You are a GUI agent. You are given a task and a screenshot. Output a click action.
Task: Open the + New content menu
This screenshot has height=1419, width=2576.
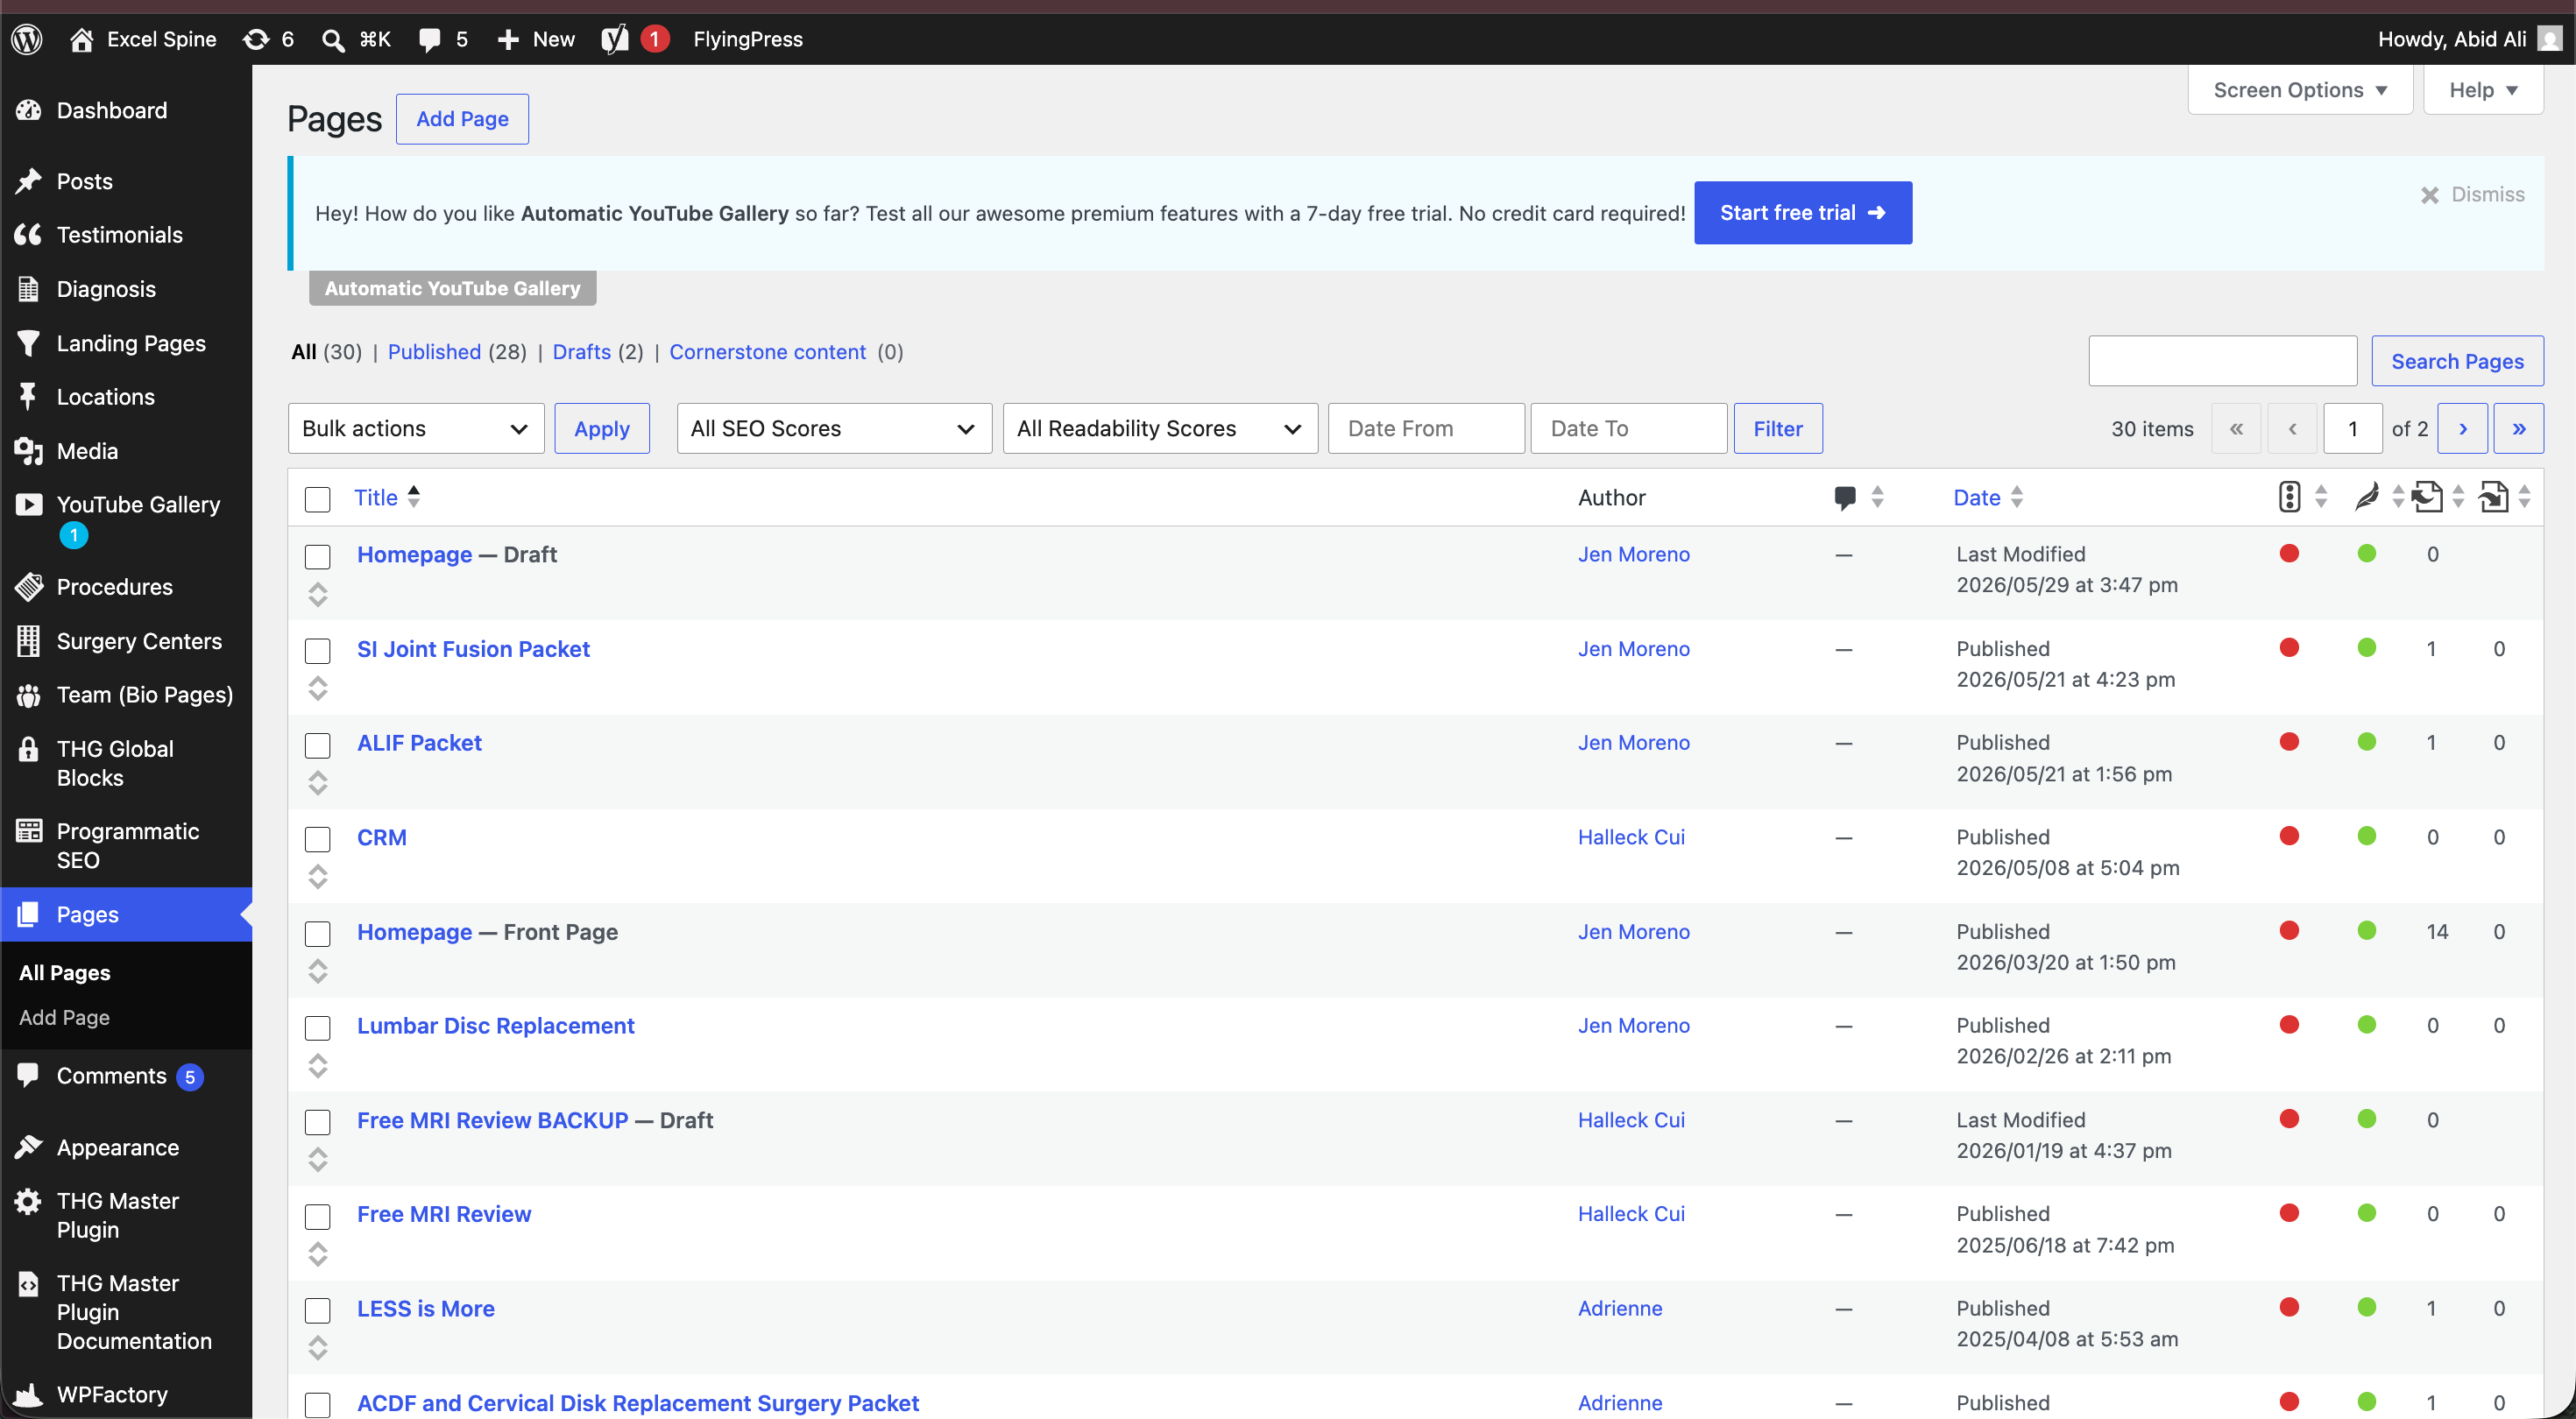coord(536,39)
